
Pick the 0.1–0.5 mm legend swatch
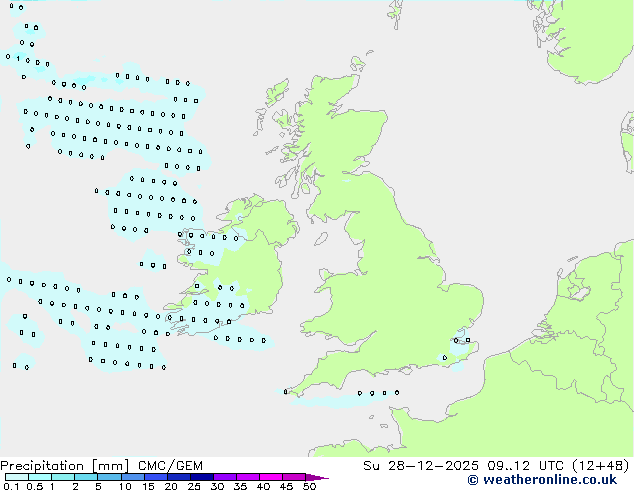[17, 477]
